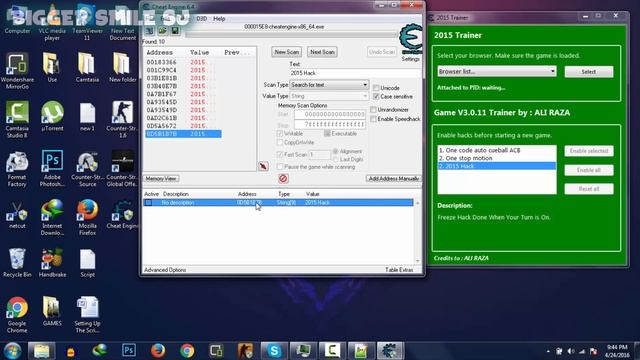Click Reset all in the trainer

tap(589, 189)
